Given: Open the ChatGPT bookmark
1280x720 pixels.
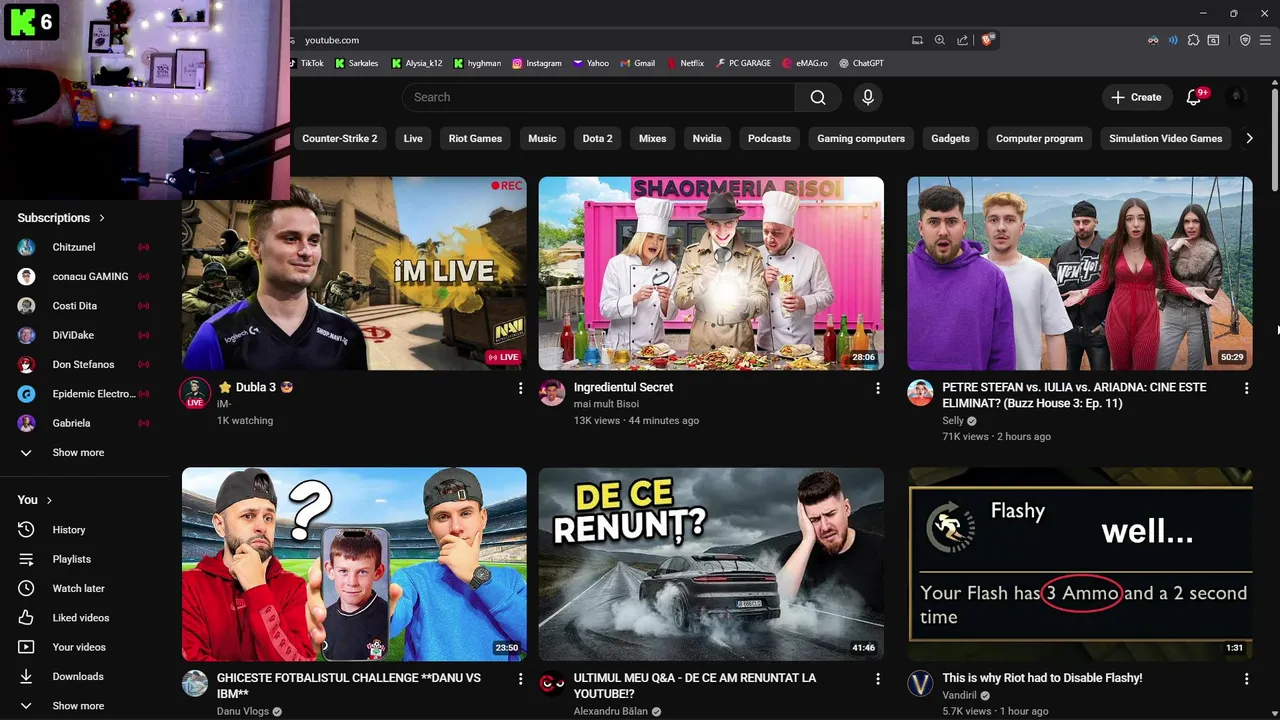Looking at the screenshot, I should [x=861, y=63].
